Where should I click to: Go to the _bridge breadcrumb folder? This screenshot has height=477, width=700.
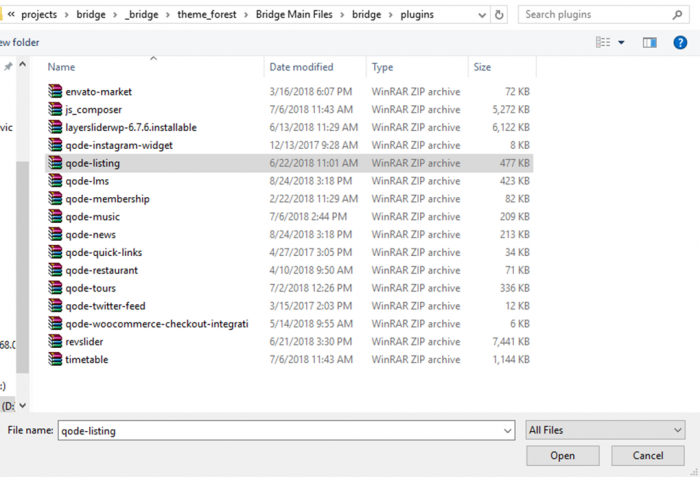[142, 15]
